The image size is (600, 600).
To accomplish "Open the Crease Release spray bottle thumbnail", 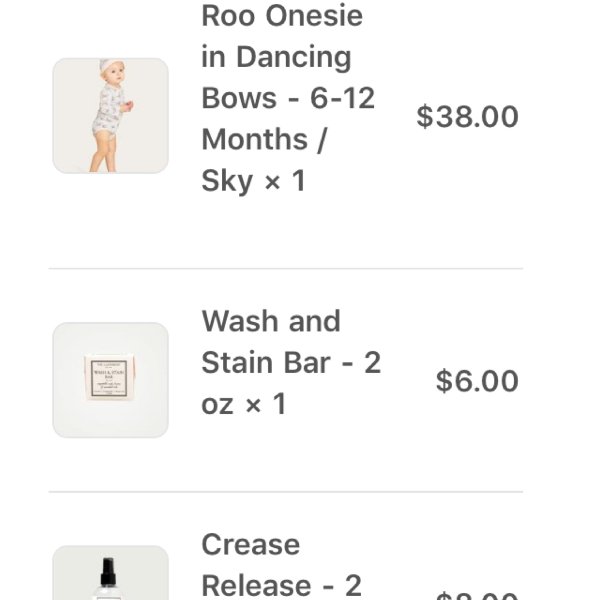I will 111,573.
